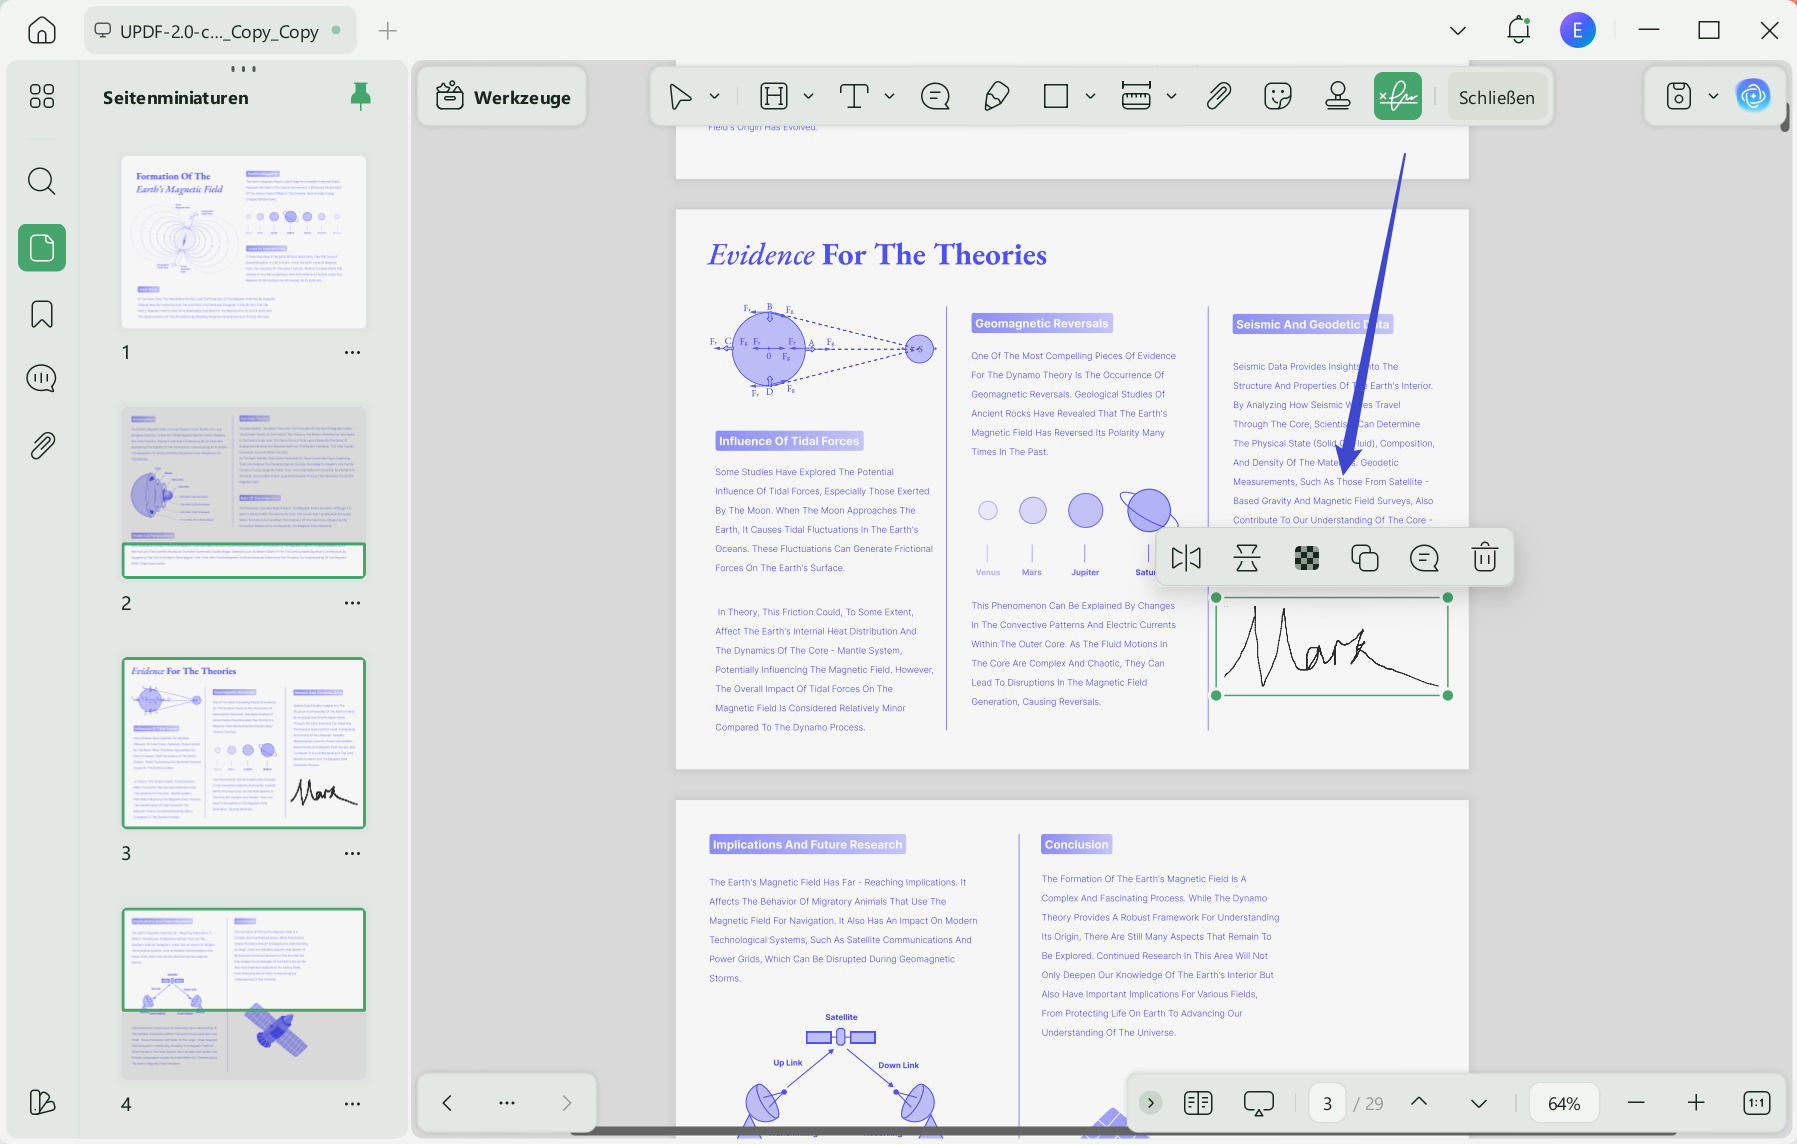Image resolution: width=1797 pixels, height=1144 pixels.
Task: Select the Mark signature on page
Action: (1333, 647)
